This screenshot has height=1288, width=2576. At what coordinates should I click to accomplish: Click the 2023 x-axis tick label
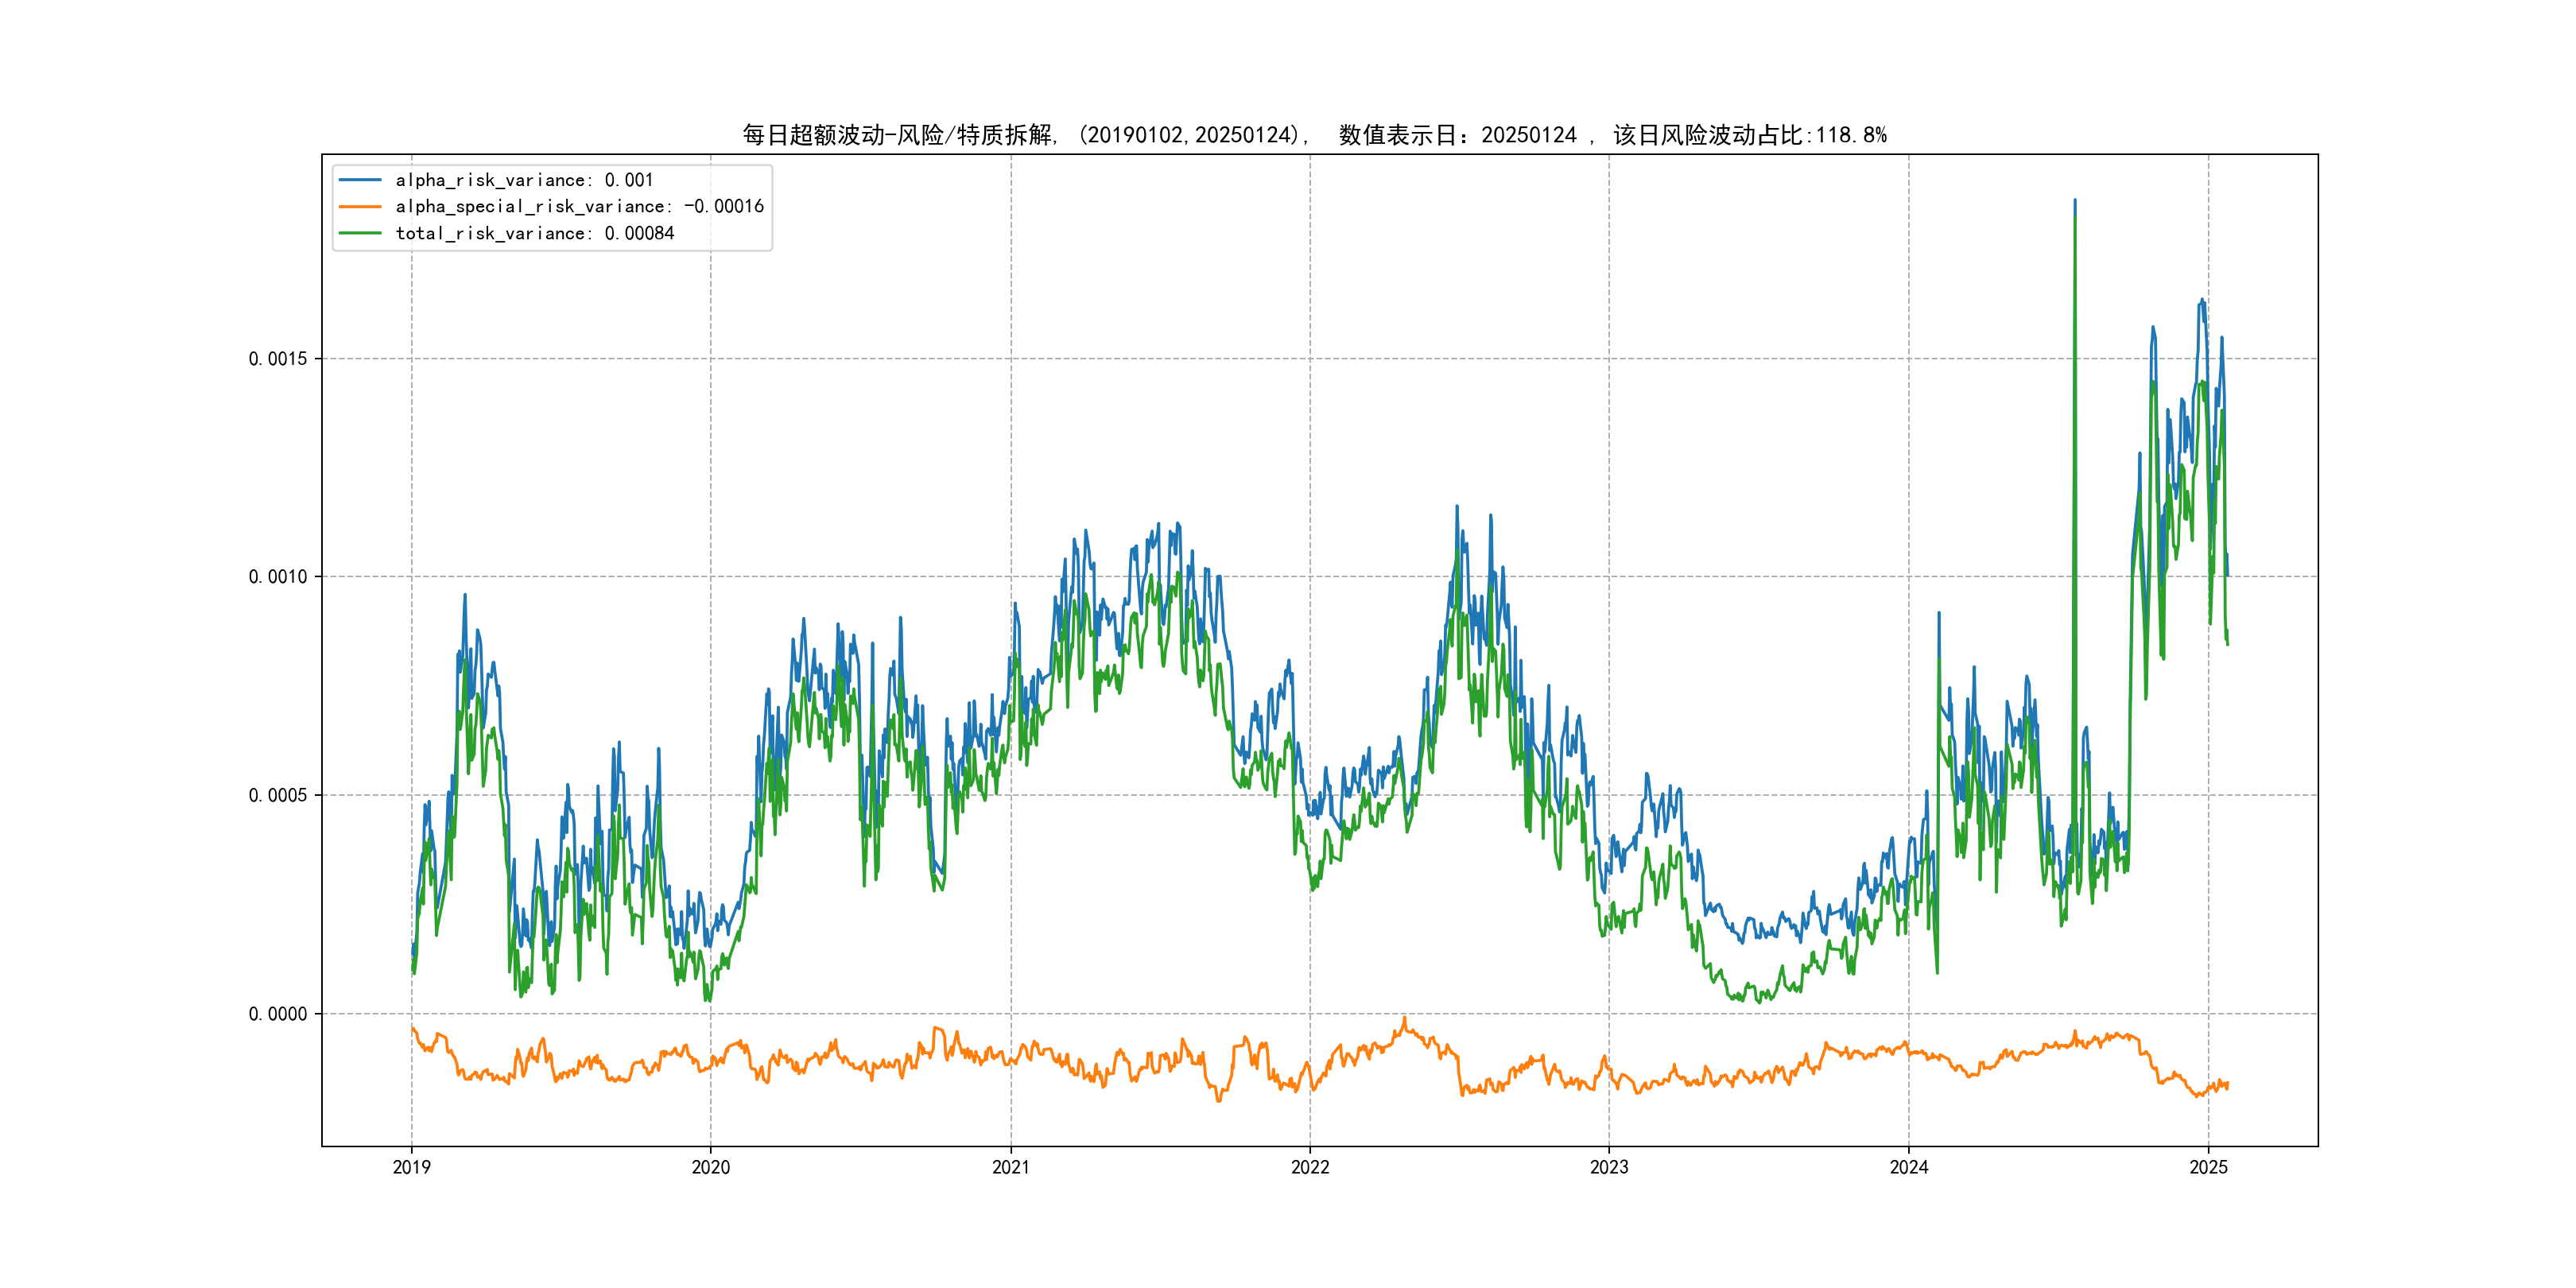[x=1609, y=1167]
